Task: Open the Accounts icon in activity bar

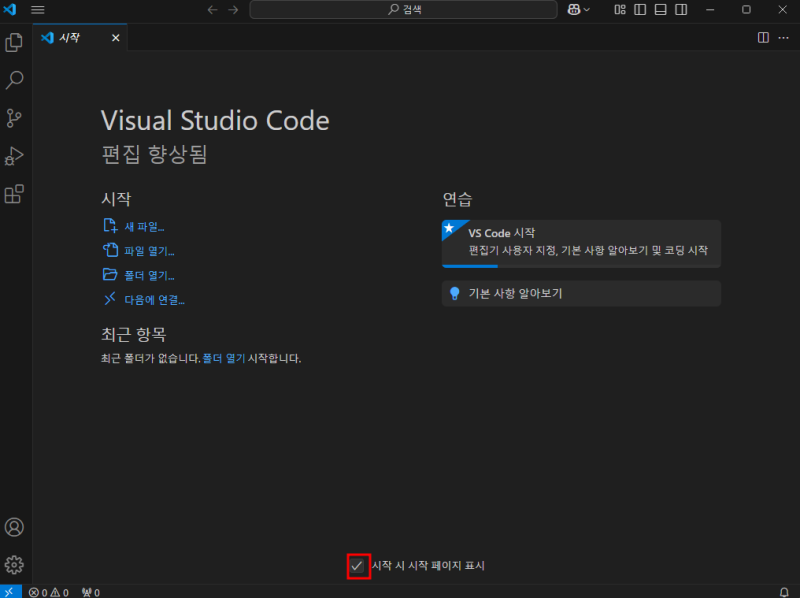Action: [14, 527]
